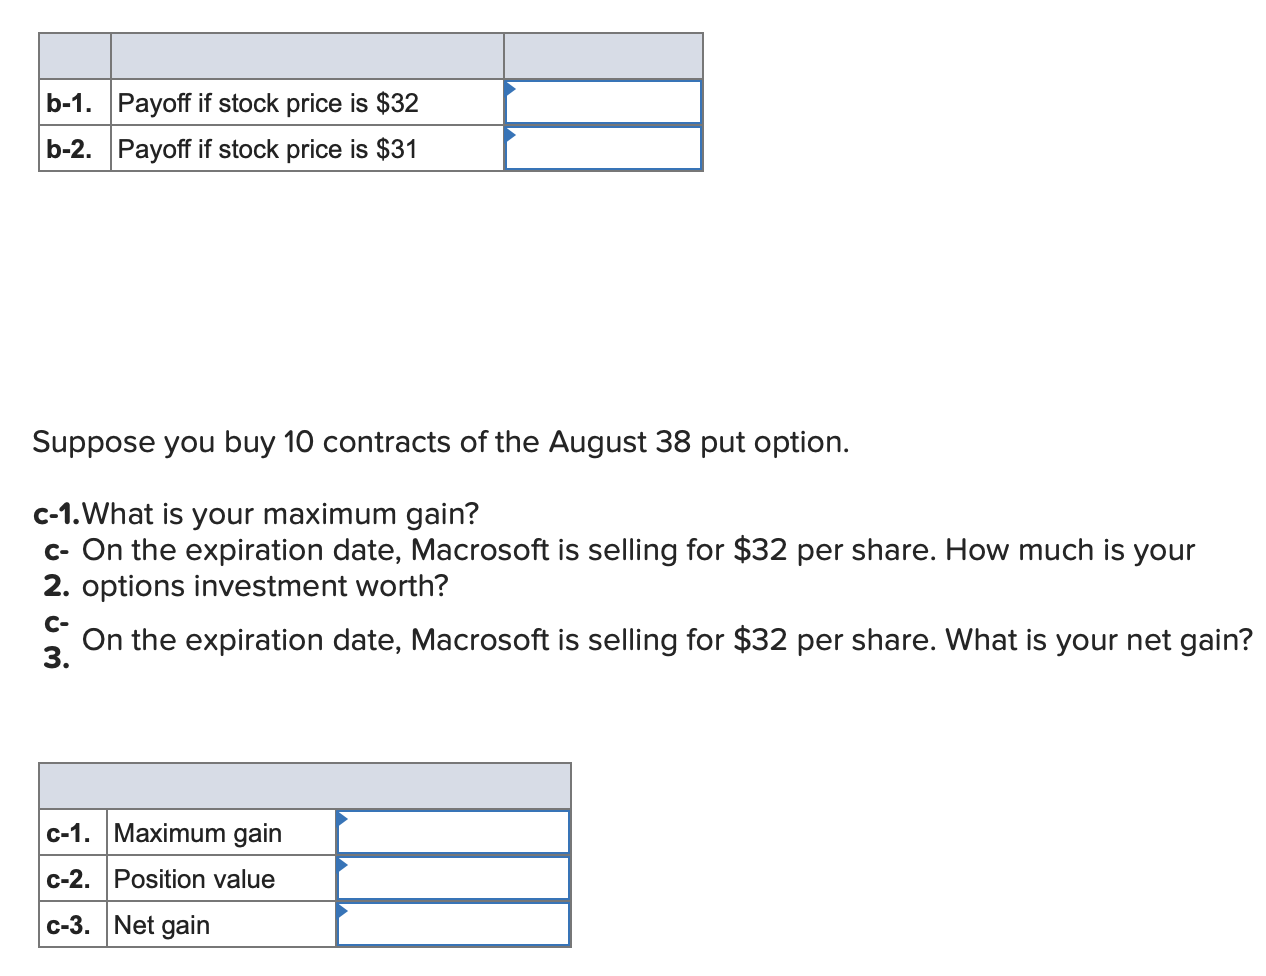
Task: Click the 'Maximum gain' description cell
Action: (197, 832)
